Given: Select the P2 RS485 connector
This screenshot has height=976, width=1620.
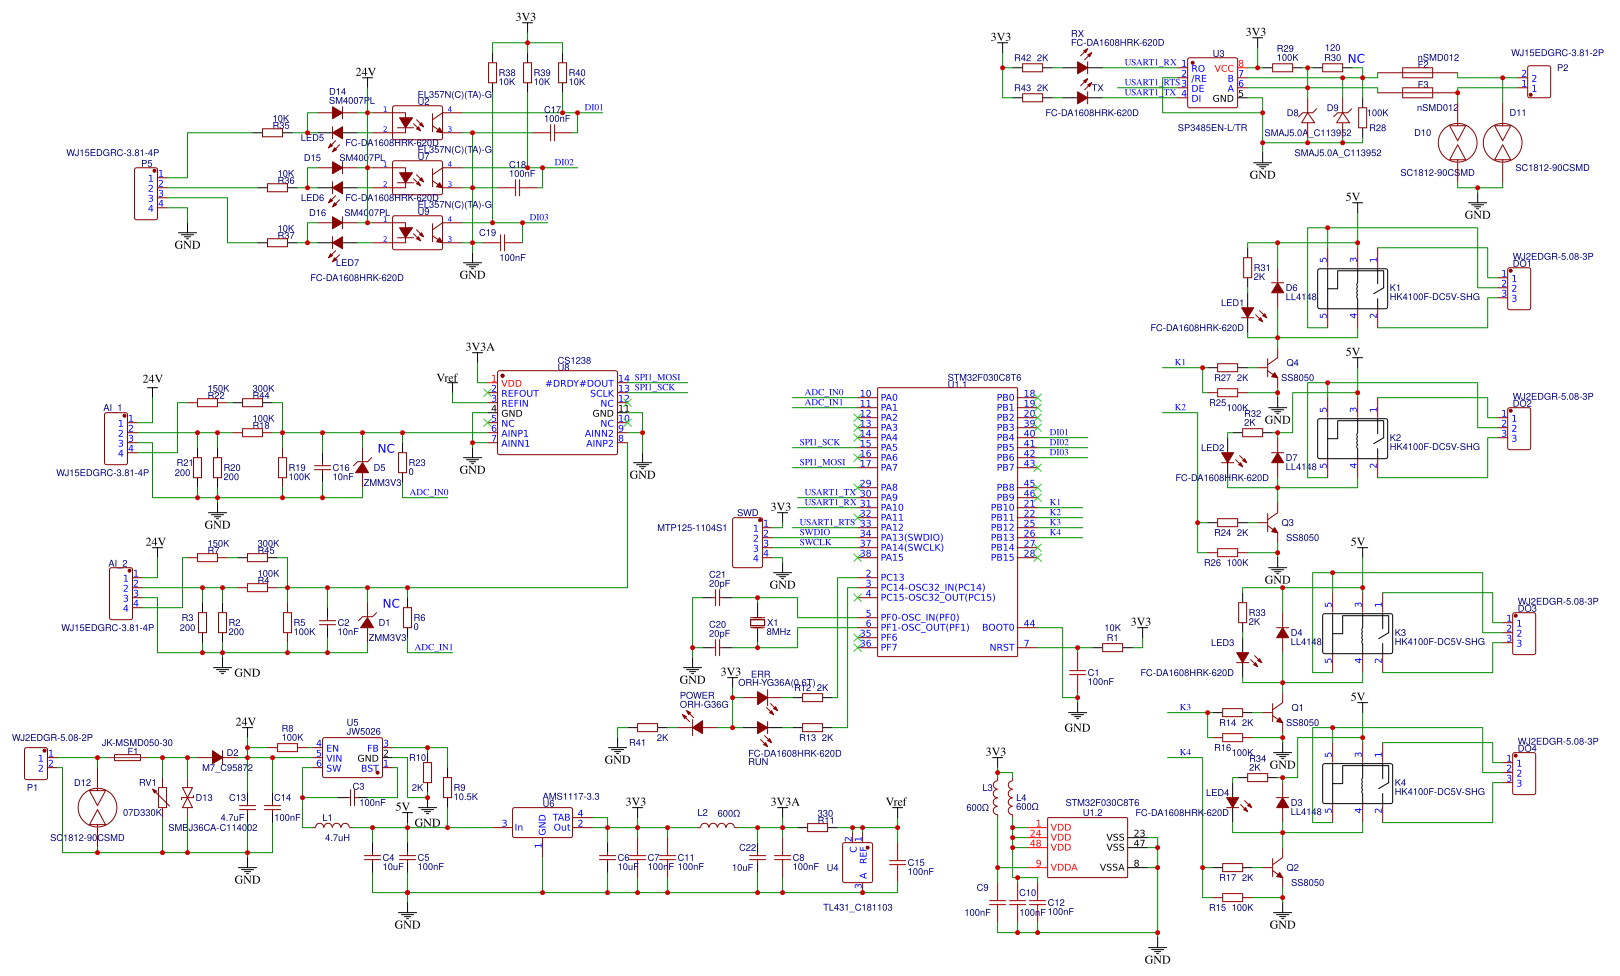Looking at the screenshot, I should tap(1538, 82).
